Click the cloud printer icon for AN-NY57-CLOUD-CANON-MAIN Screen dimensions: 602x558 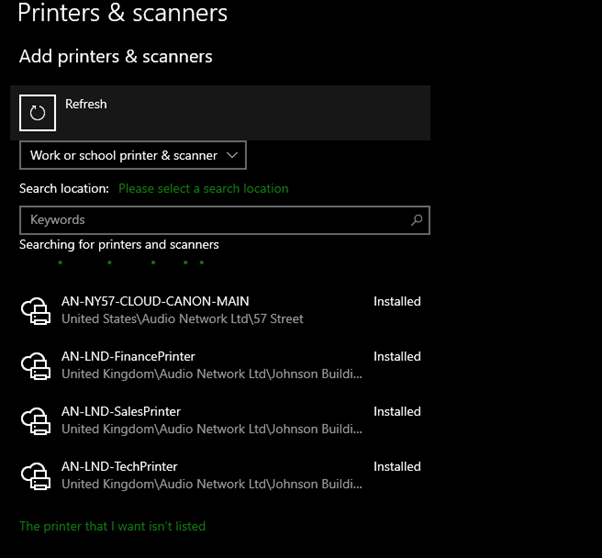click(36, 311)
